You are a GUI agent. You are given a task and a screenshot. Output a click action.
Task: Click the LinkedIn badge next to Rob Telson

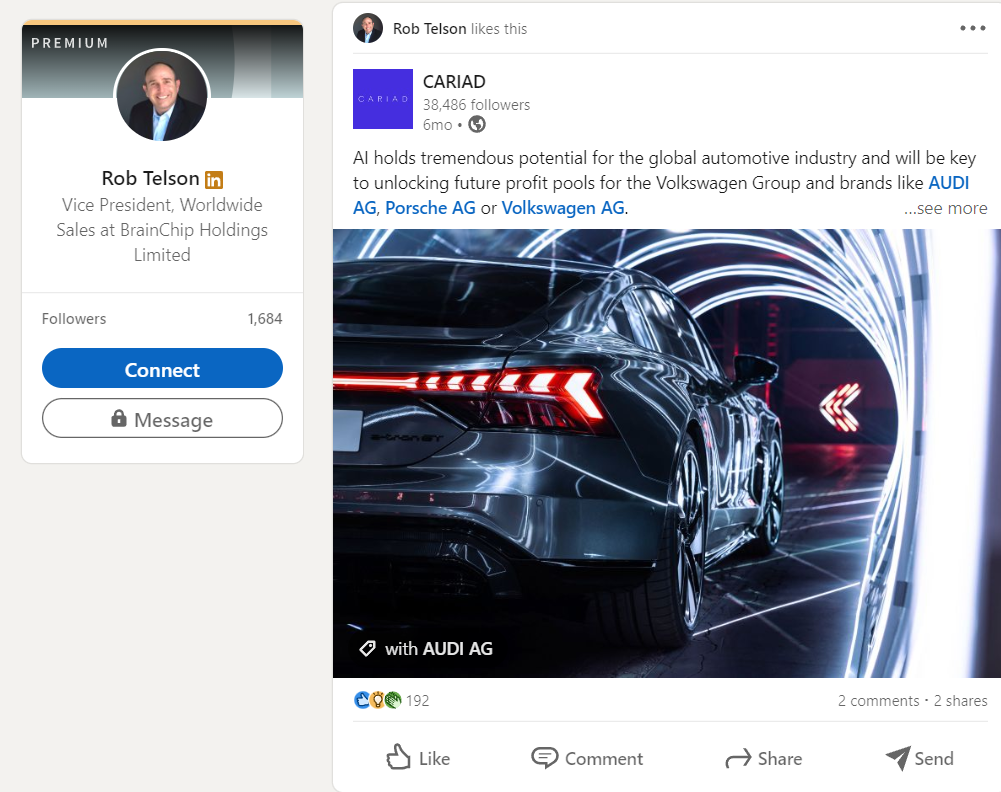pos(214,180)
